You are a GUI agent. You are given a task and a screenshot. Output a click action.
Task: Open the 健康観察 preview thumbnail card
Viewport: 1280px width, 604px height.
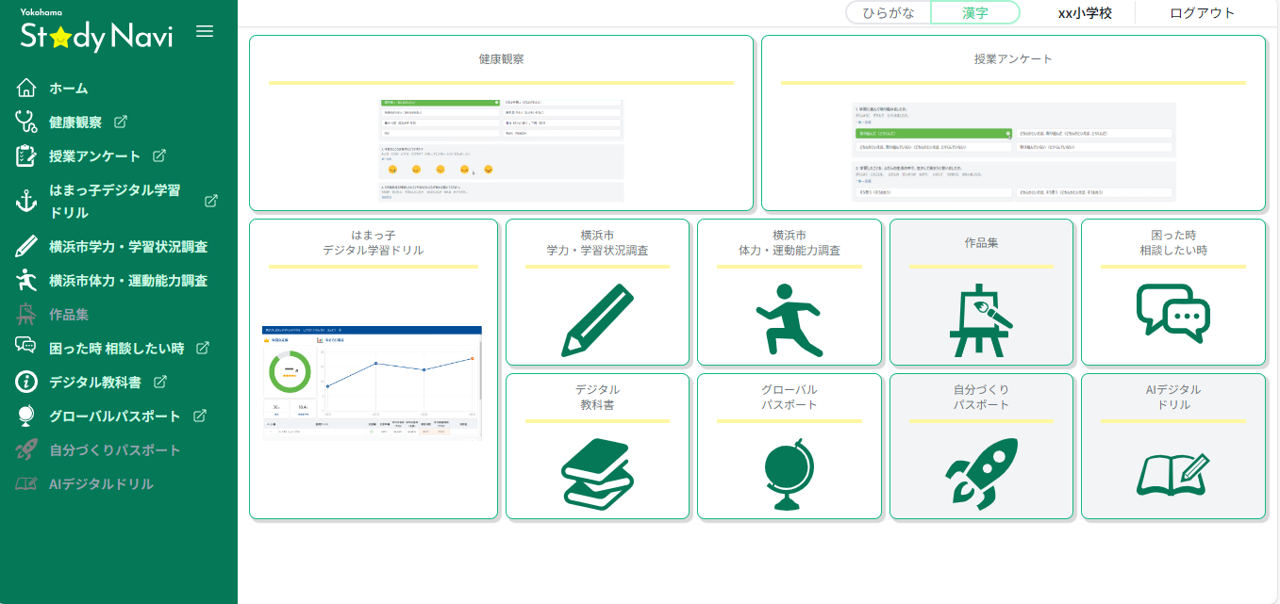click(501, 150)
